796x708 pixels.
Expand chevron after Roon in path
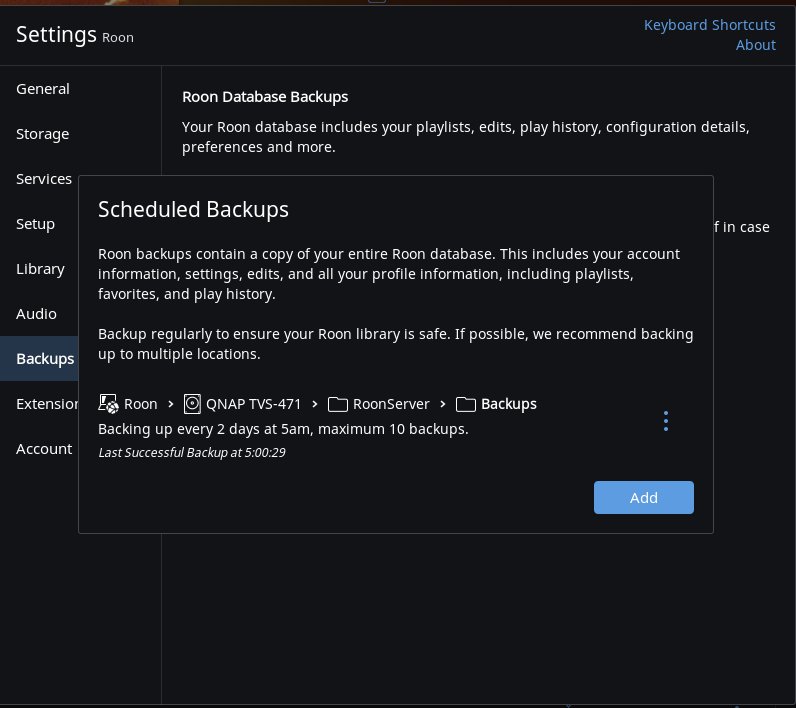171,404
